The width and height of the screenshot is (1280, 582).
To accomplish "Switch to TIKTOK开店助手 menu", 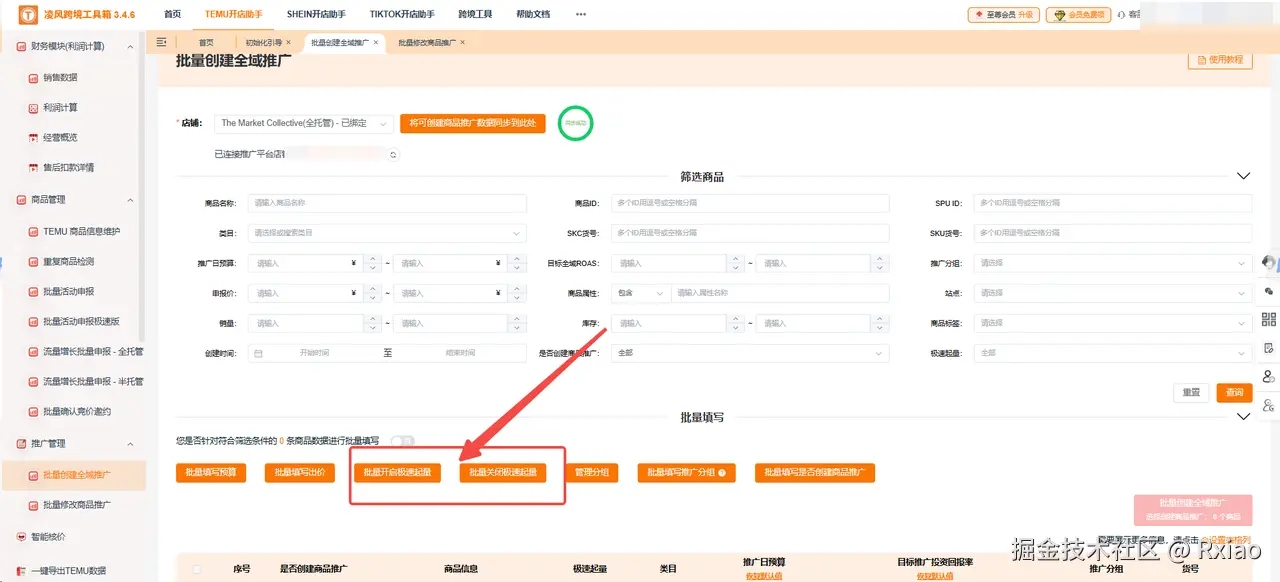I will tap(401, 14).
